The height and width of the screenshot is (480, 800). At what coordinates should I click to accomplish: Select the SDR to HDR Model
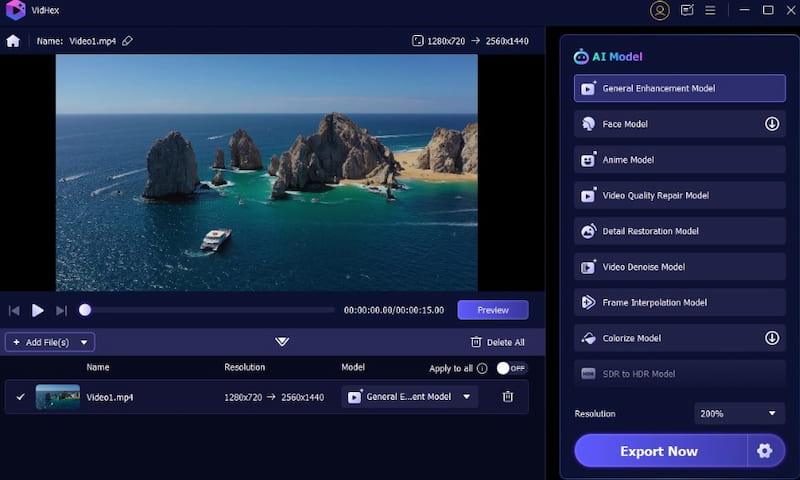[680, 374]
